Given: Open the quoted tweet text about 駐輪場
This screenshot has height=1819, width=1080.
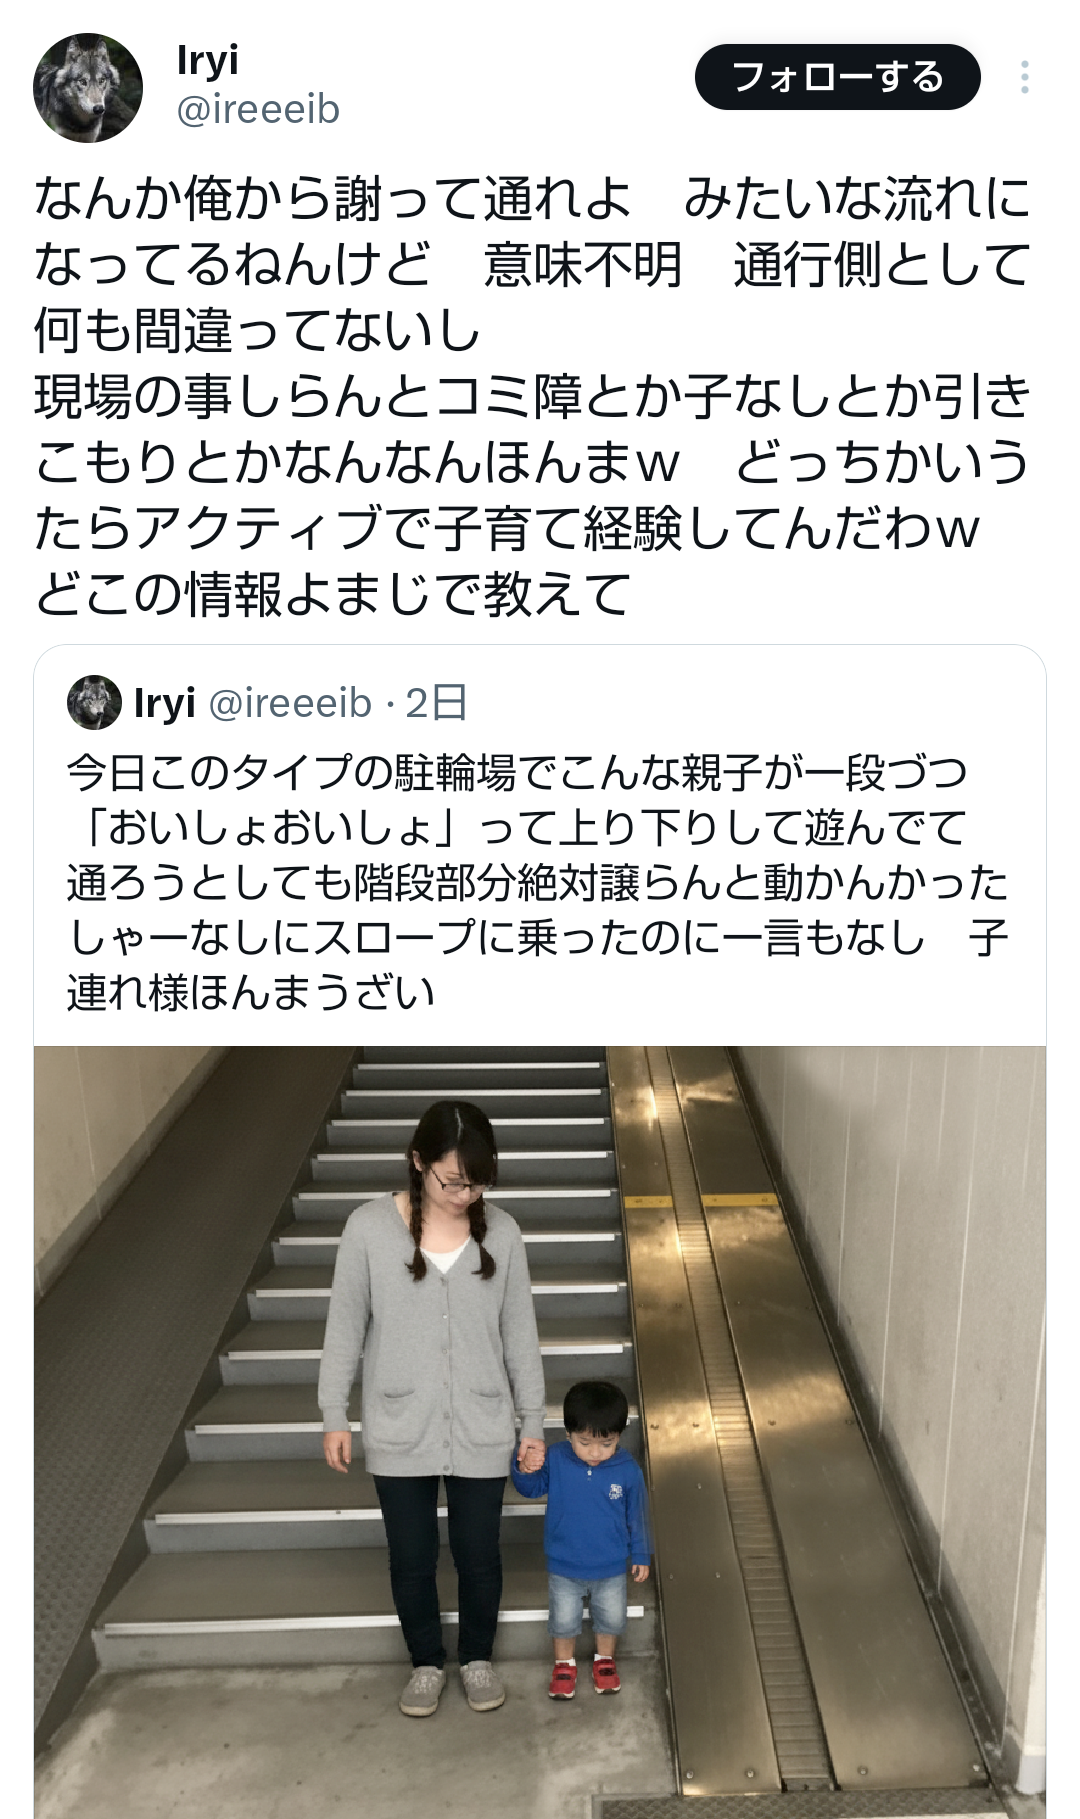Looking at the screenshot, I should click(538, 882).
